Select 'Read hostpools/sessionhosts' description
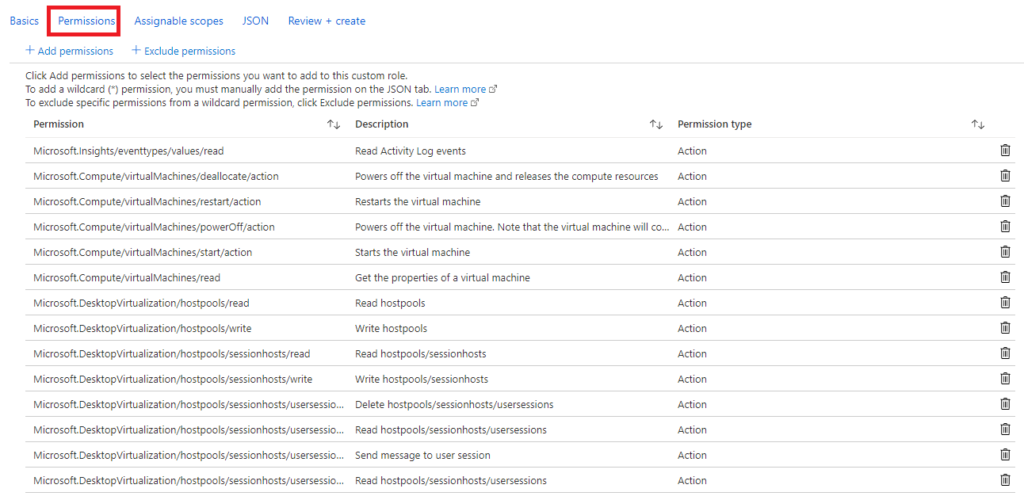 tap(421, 353)
